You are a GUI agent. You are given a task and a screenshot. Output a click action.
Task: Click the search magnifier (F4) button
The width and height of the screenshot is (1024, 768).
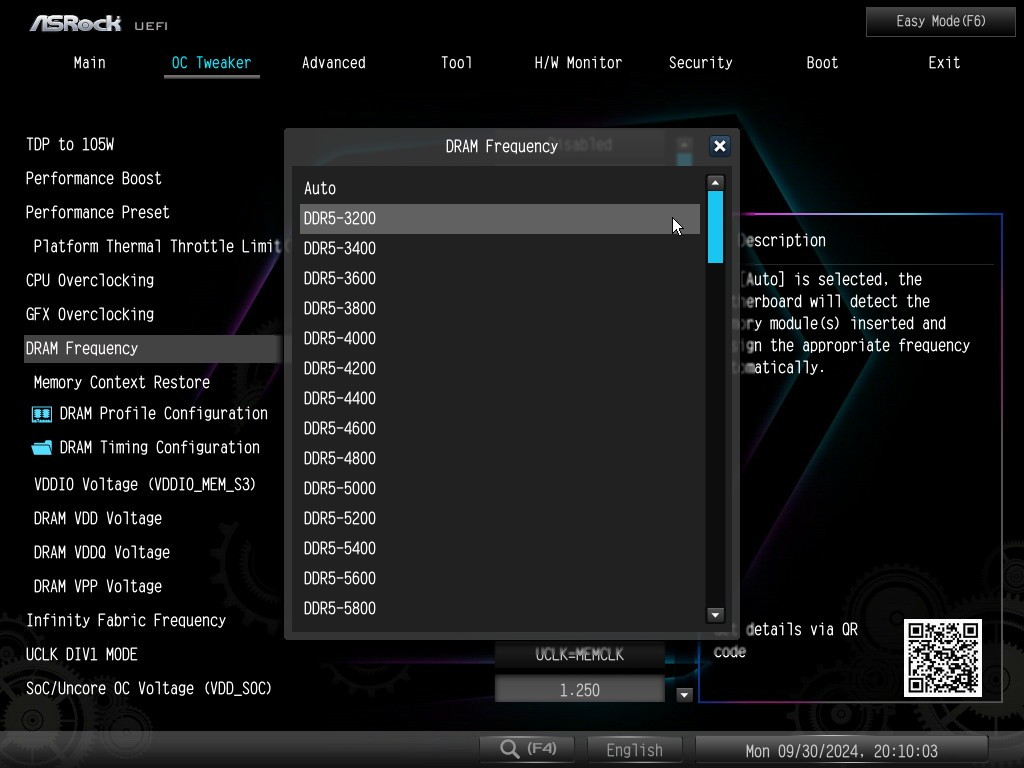(x=528, y=749)
